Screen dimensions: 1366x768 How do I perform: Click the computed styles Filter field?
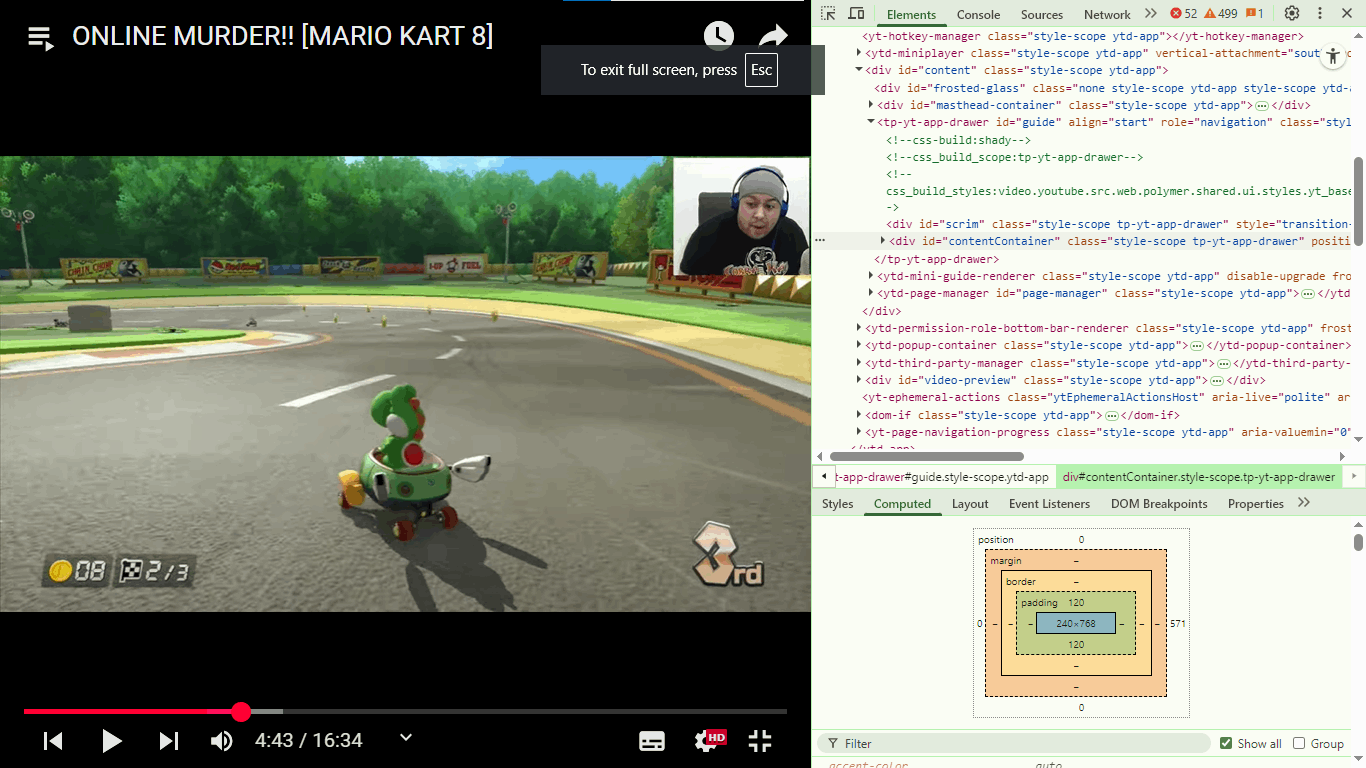pos(1014,743)
